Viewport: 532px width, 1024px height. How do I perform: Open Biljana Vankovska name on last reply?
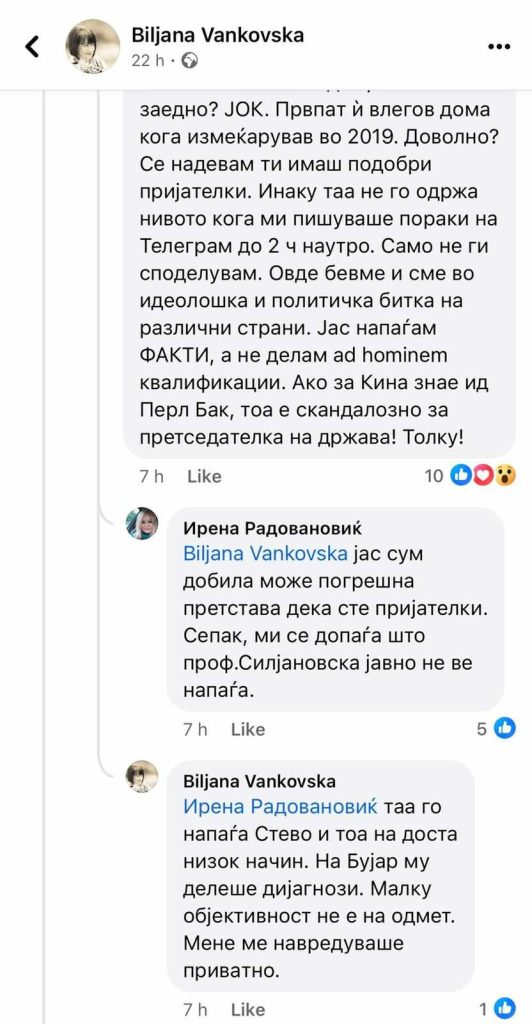pos(260,781)
